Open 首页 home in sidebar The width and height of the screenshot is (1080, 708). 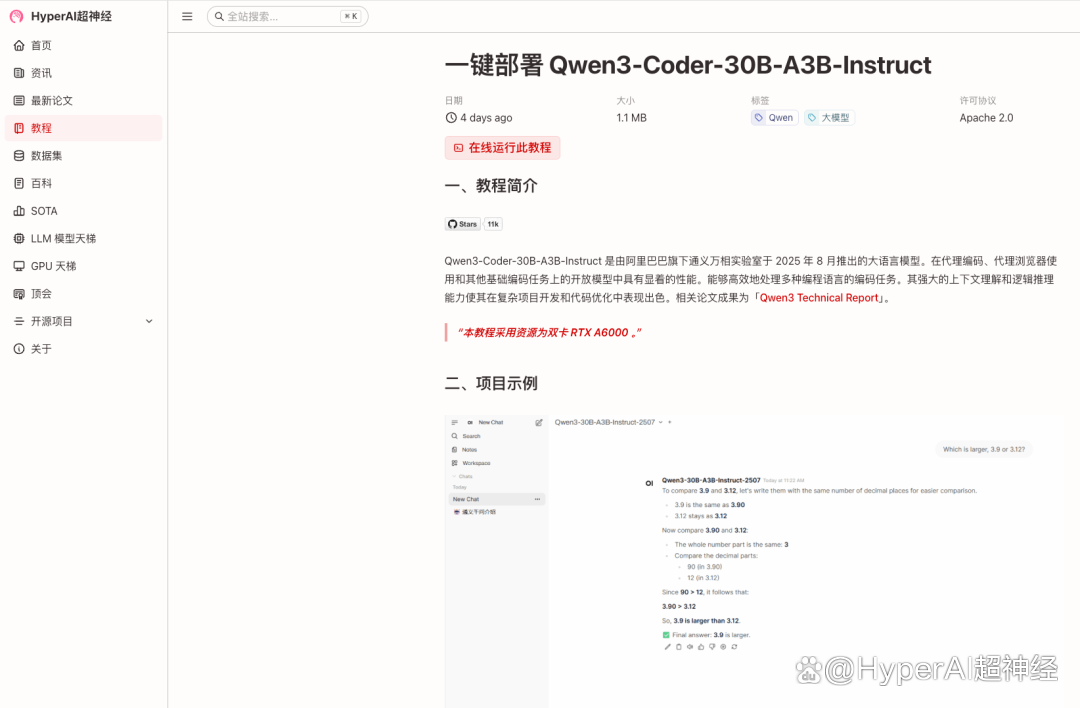[x=41, y=45]
